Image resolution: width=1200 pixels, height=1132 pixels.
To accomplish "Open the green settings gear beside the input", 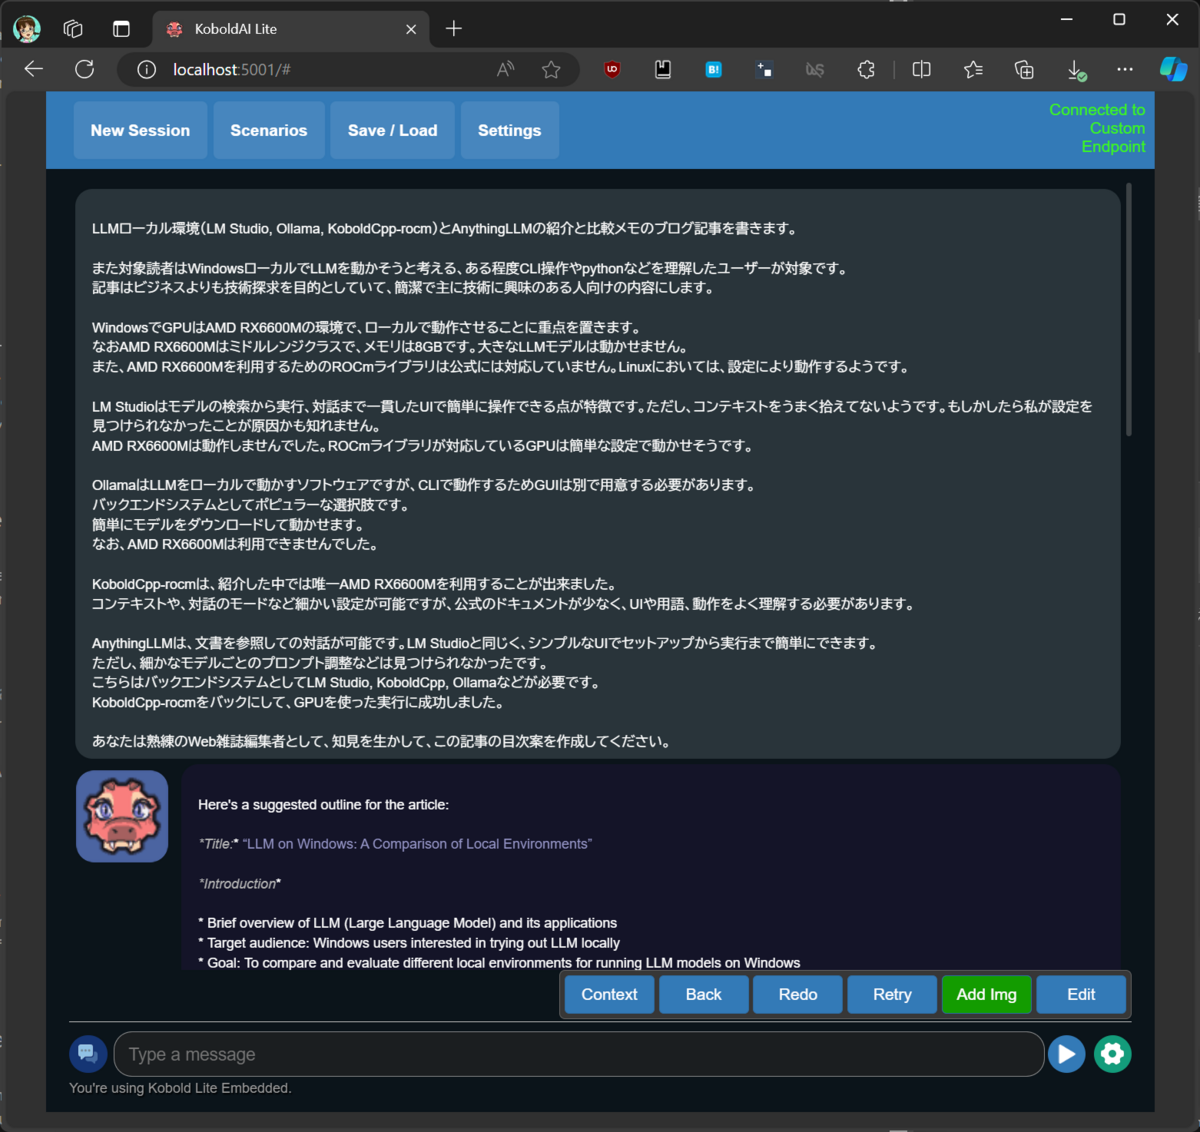I will (1112, 1054).
